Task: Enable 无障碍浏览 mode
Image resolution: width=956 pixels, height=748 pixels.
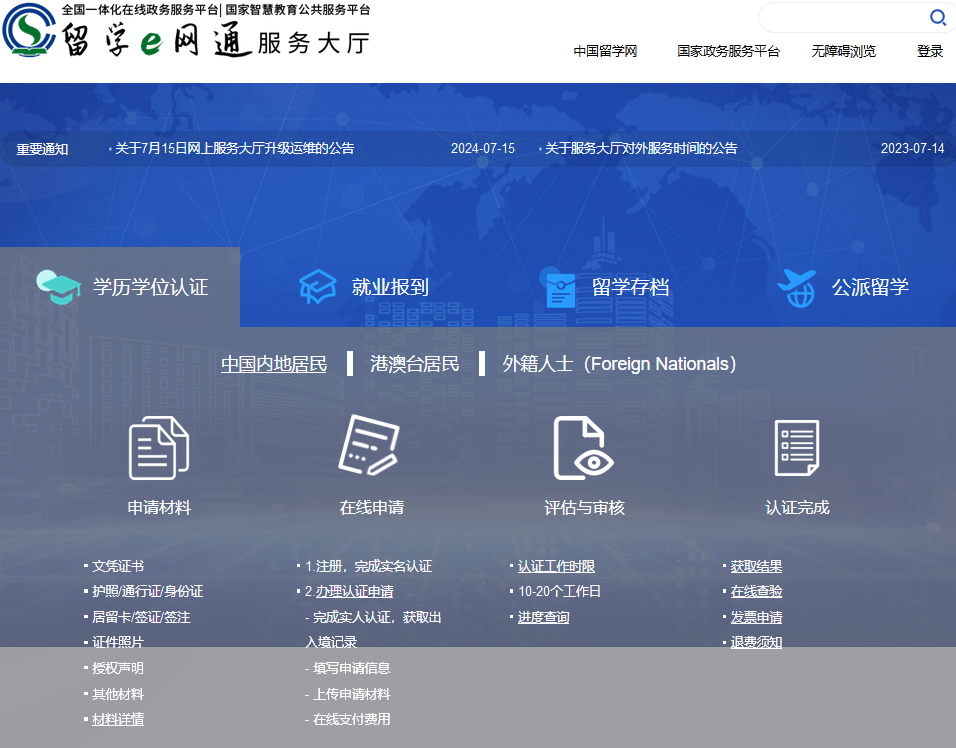Action: [843, 51]
